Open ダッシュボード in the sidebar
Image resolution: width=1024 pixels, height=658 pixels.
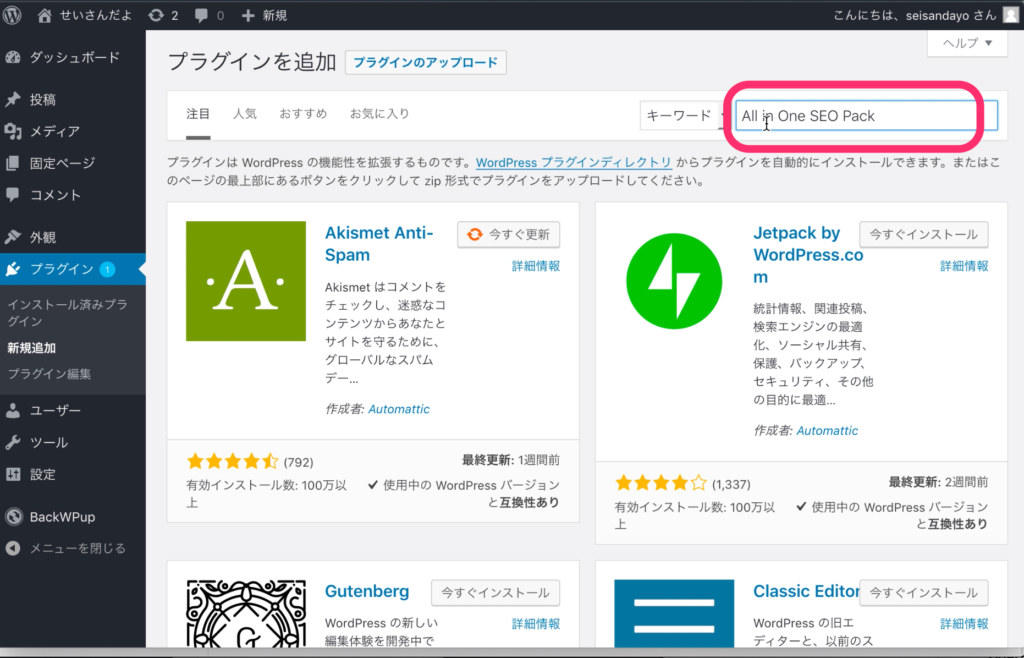[x=74, y=57]
